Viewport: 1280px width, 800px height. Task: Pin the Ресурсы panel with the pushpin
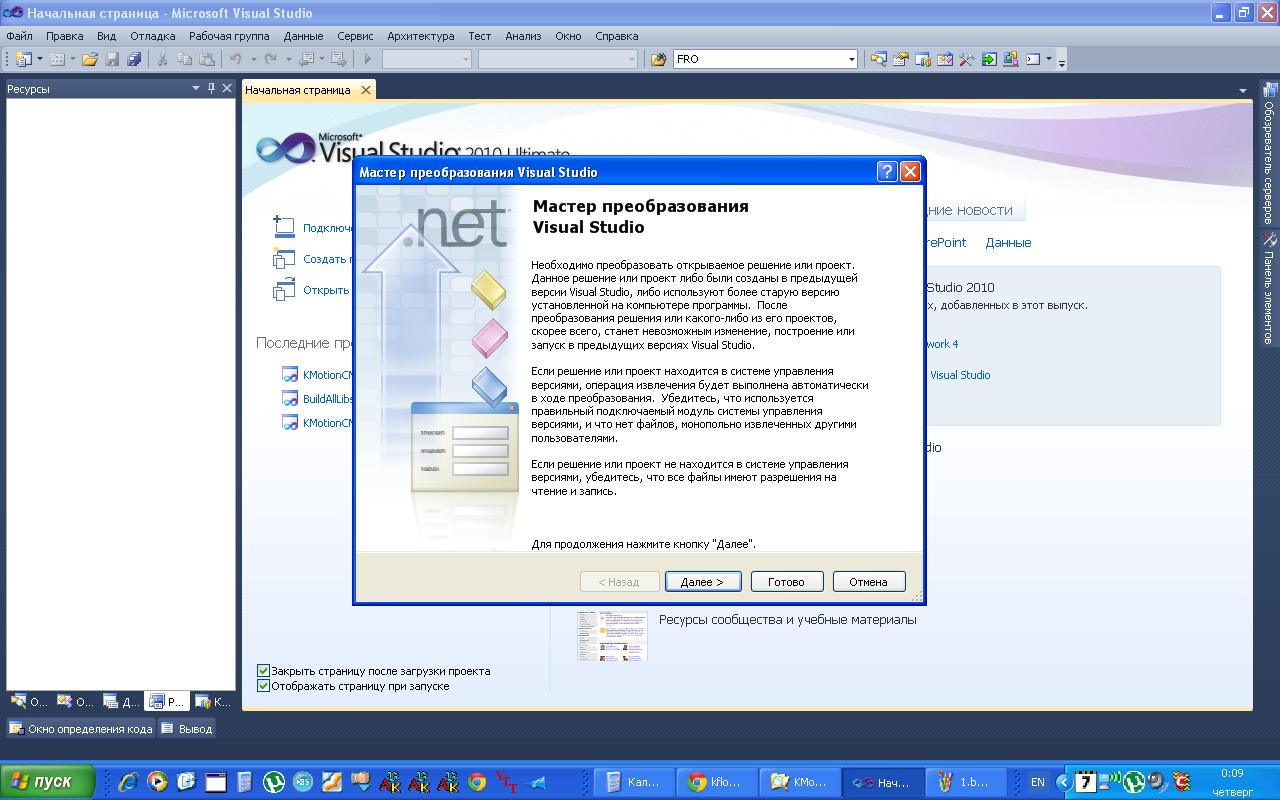[211, 89]
